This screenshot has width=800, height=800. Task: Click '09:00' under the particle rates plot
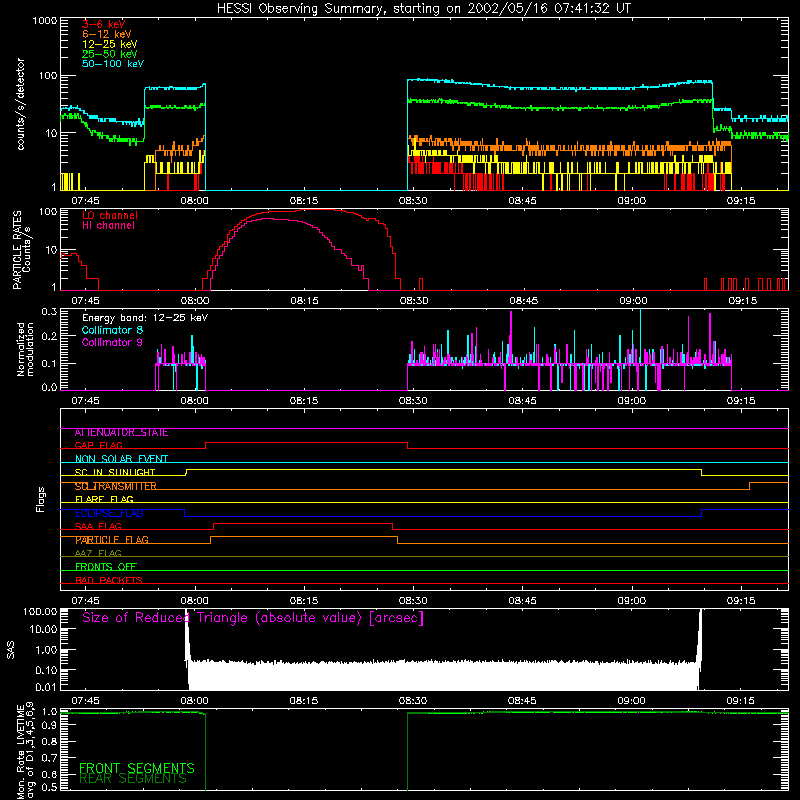click(x=633, y=301)
